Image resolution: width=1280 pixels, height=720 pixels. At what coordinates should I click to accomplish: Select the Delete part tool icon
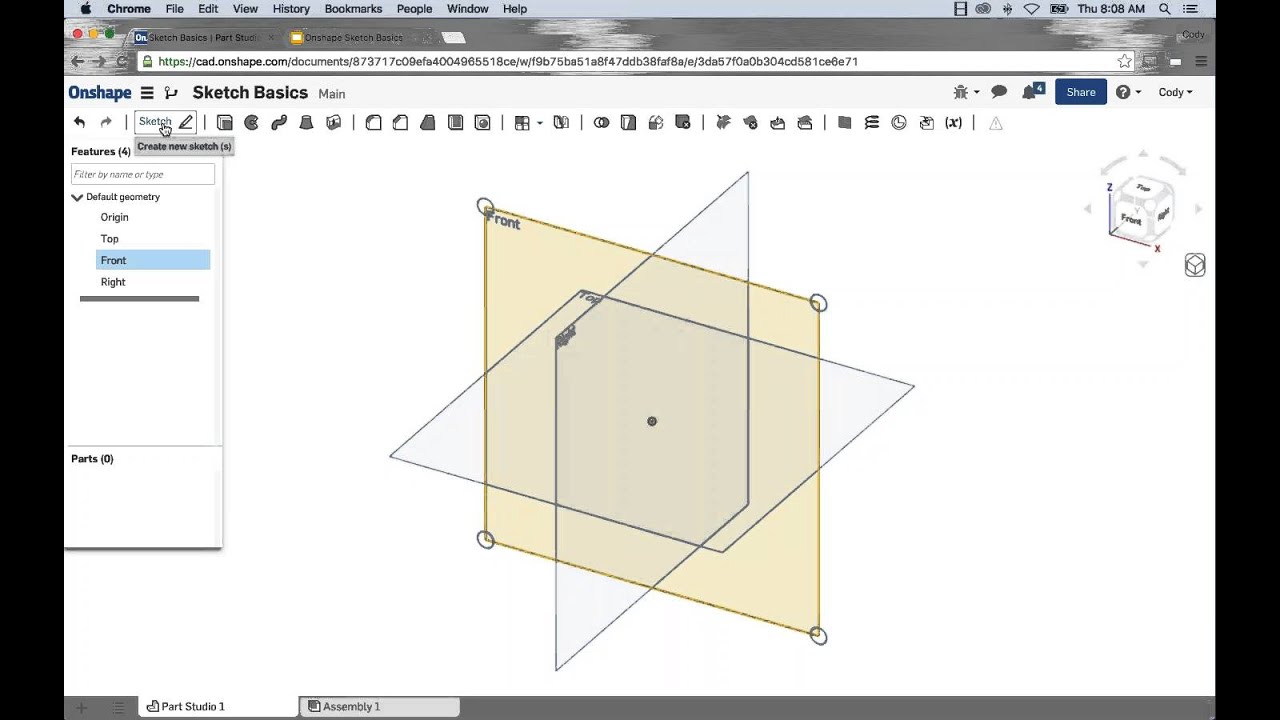coord(683,123)
